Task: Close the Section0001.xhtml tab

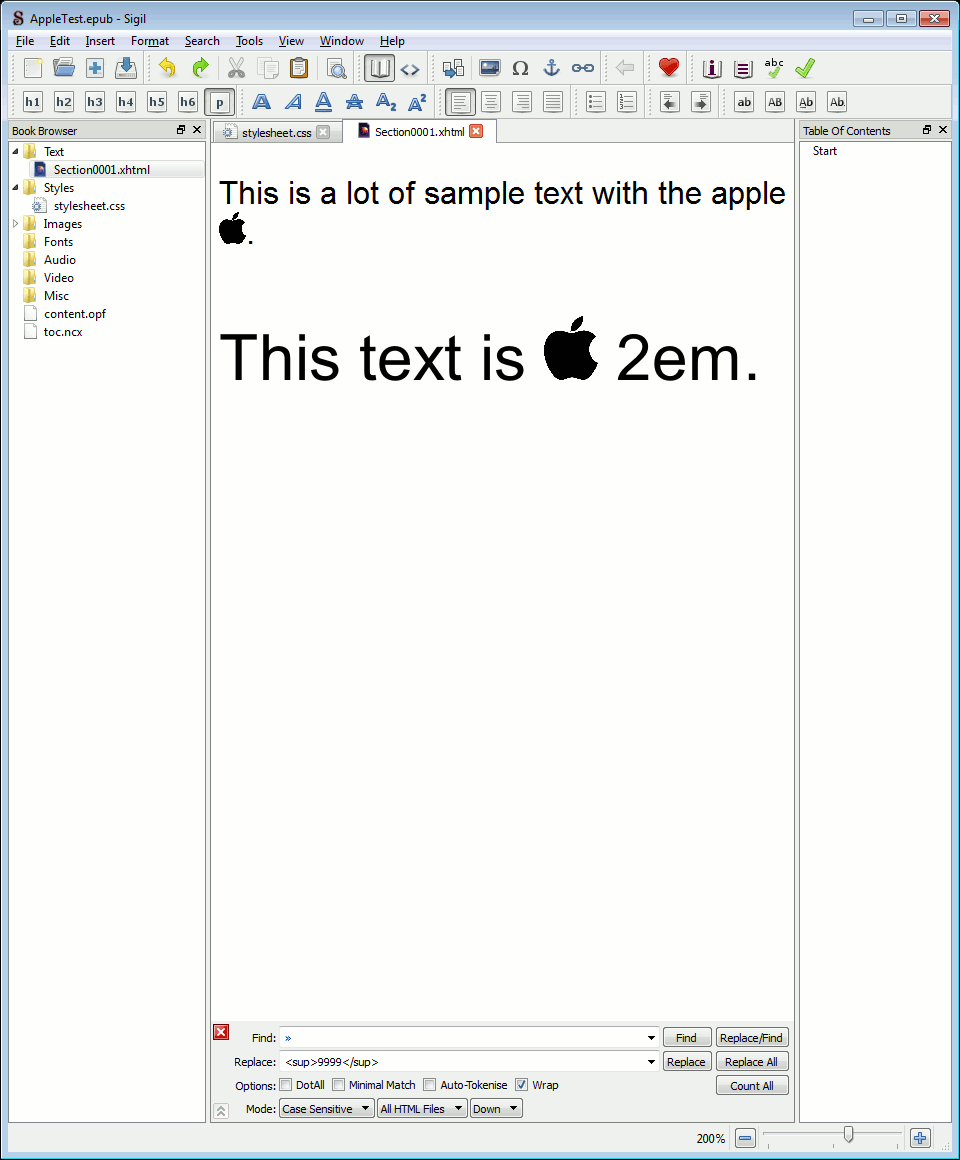Action: (476, 131)
